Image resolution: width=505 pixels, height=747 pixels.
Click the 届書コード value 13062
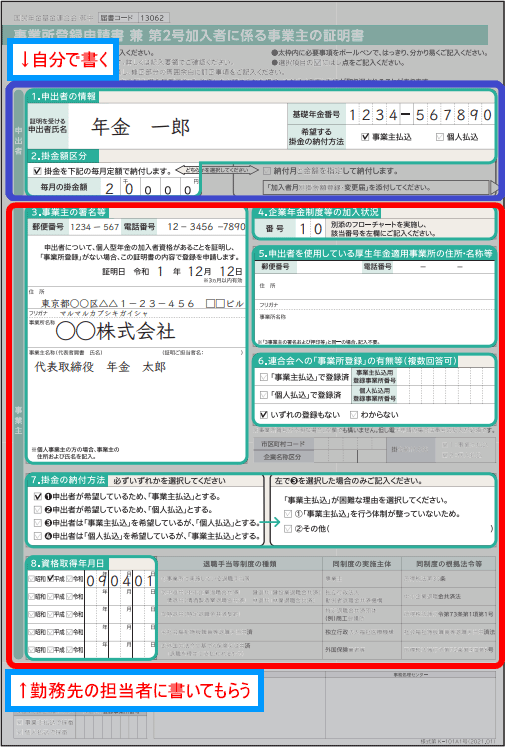(x=152, y=18)
